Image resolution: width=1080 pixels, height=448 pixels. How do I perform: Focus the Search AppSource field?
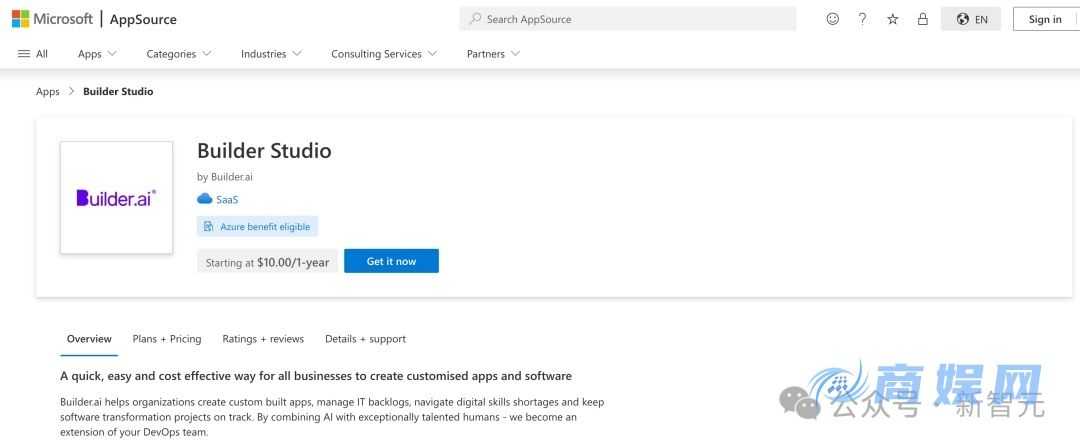coord(628,19)
